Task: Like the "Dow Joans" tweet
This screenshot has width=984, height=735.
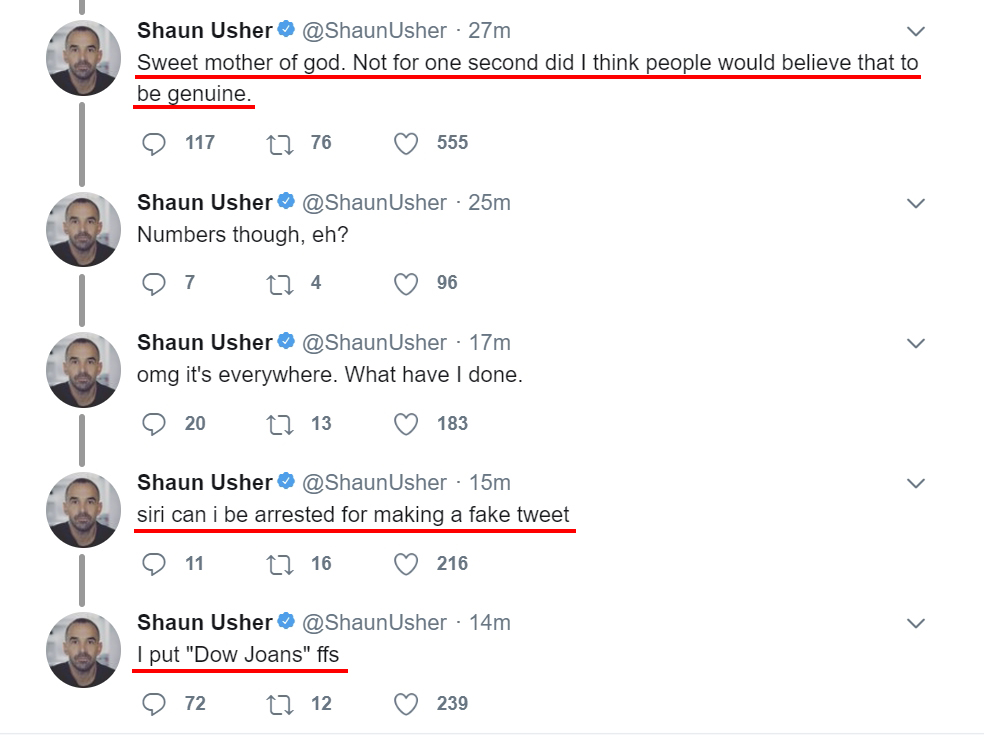Action: click(405, 704)
